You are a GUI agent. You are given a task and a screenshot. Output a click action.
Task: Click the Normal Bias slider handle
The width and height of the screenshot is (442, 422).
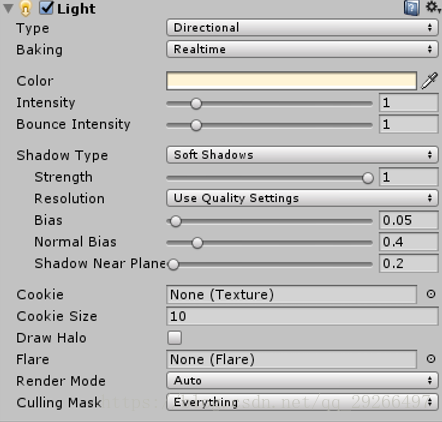click(x=197, y=243)
